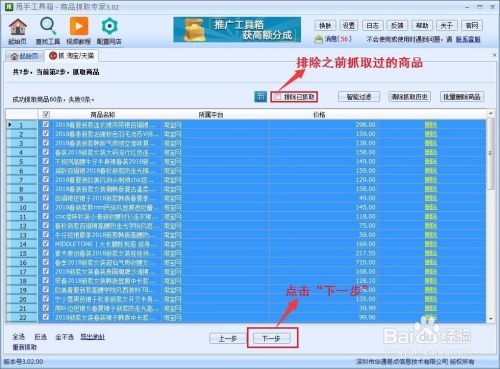
Task: Toggle the checkbox in row 22
Action: coord(46,317)
